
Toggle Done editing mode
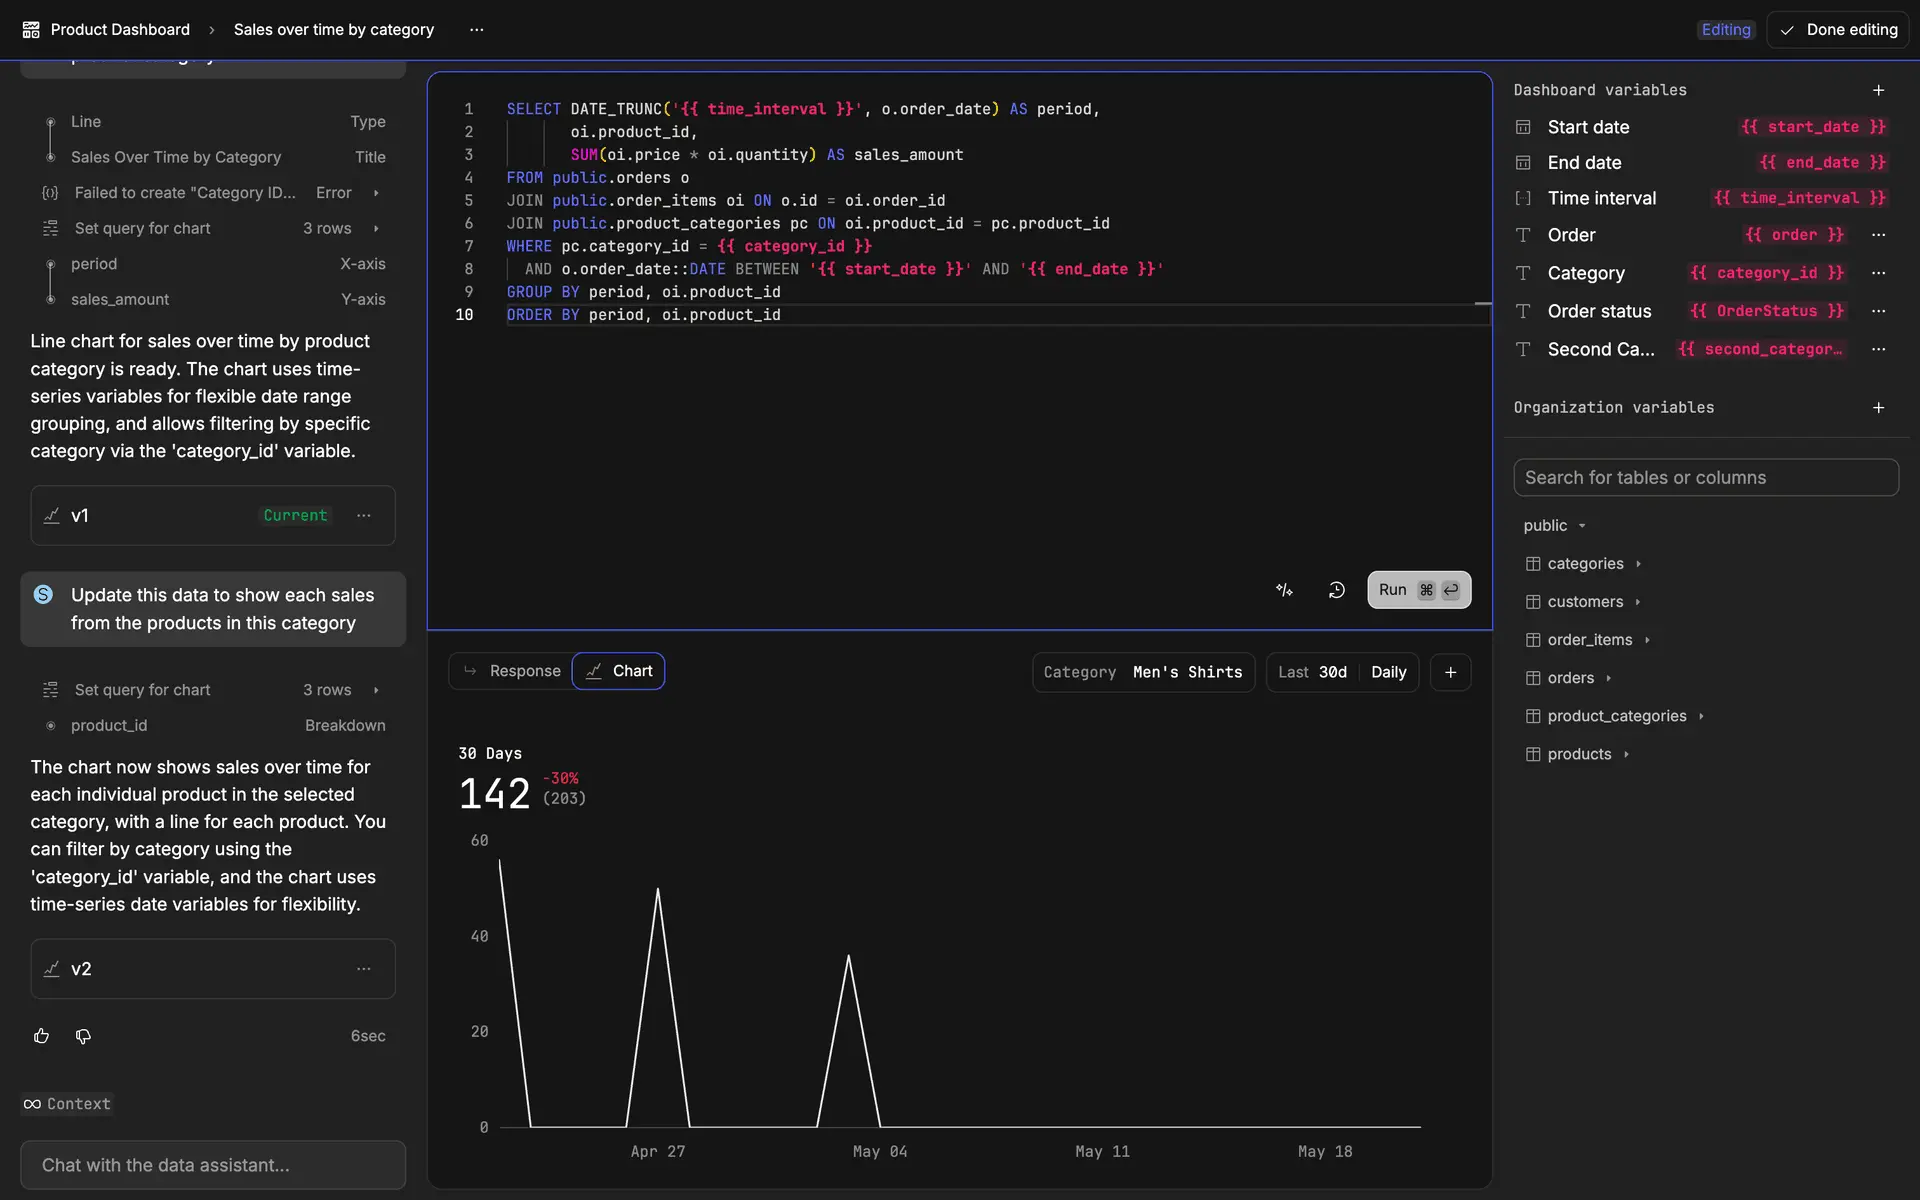click(1838, 30)
